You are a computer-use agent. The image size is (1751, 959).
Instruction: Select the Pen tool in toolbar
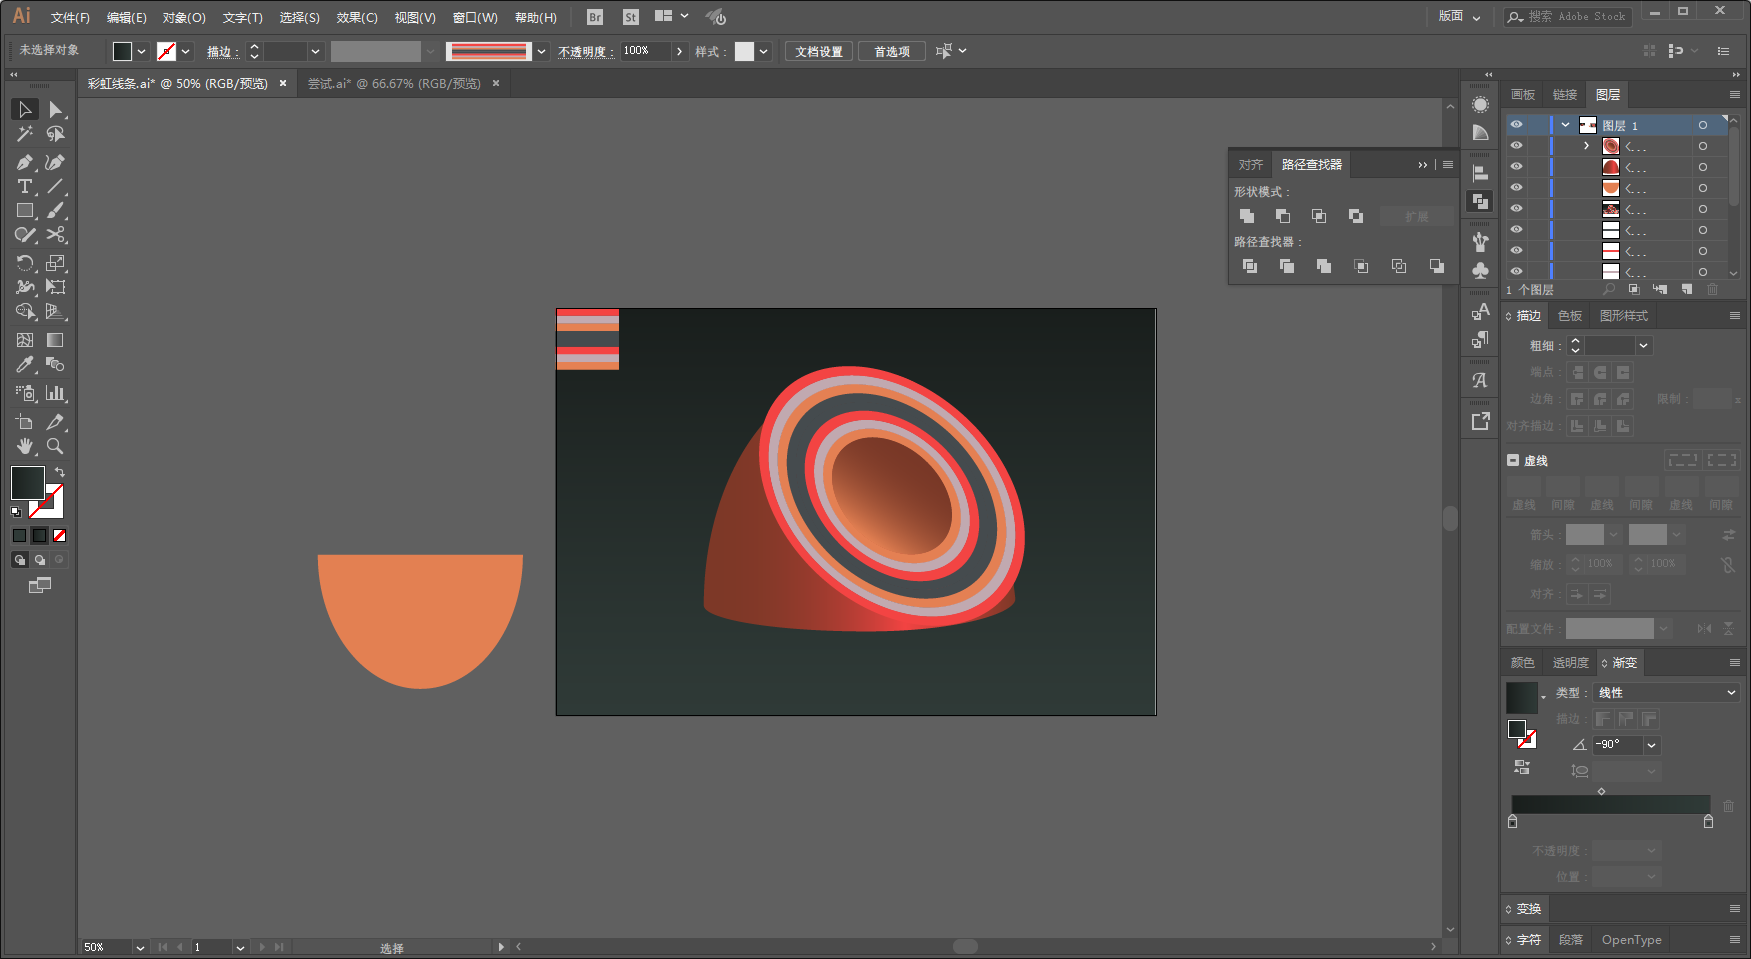click(25, 162)
